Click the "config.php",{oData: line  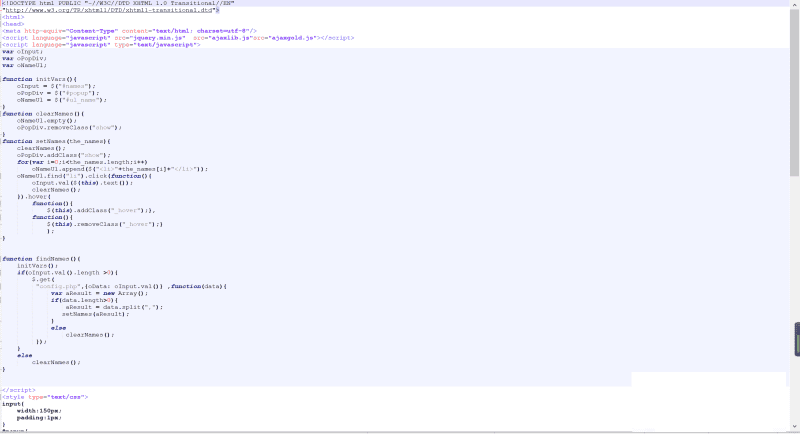click(x=132, y=286)
